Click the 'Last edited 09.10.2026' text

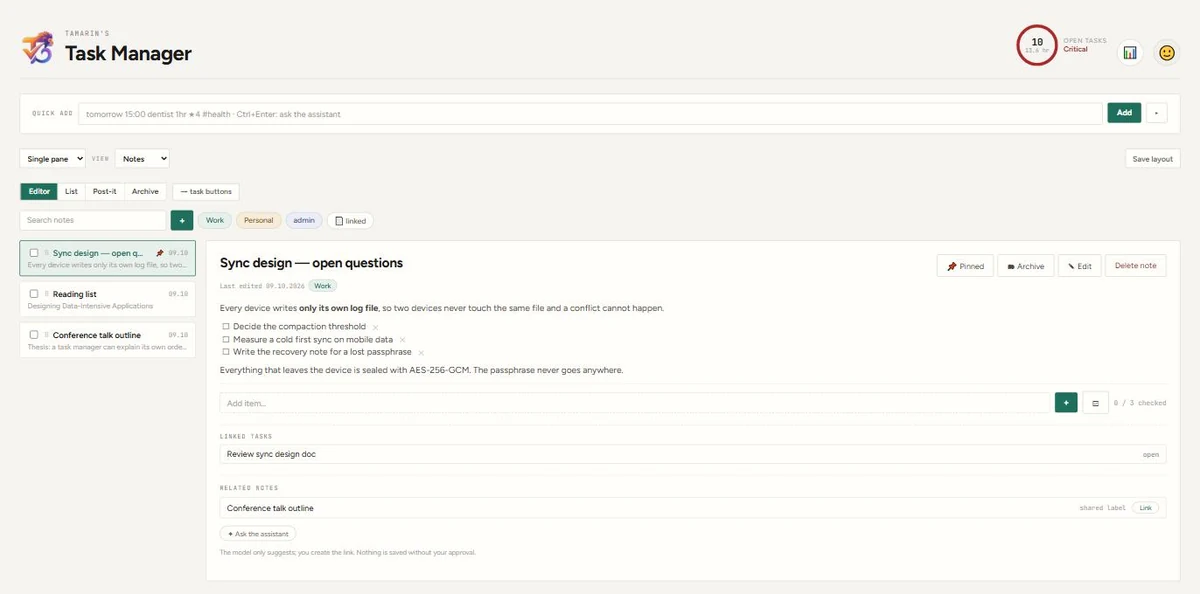(x=263, y=286)
